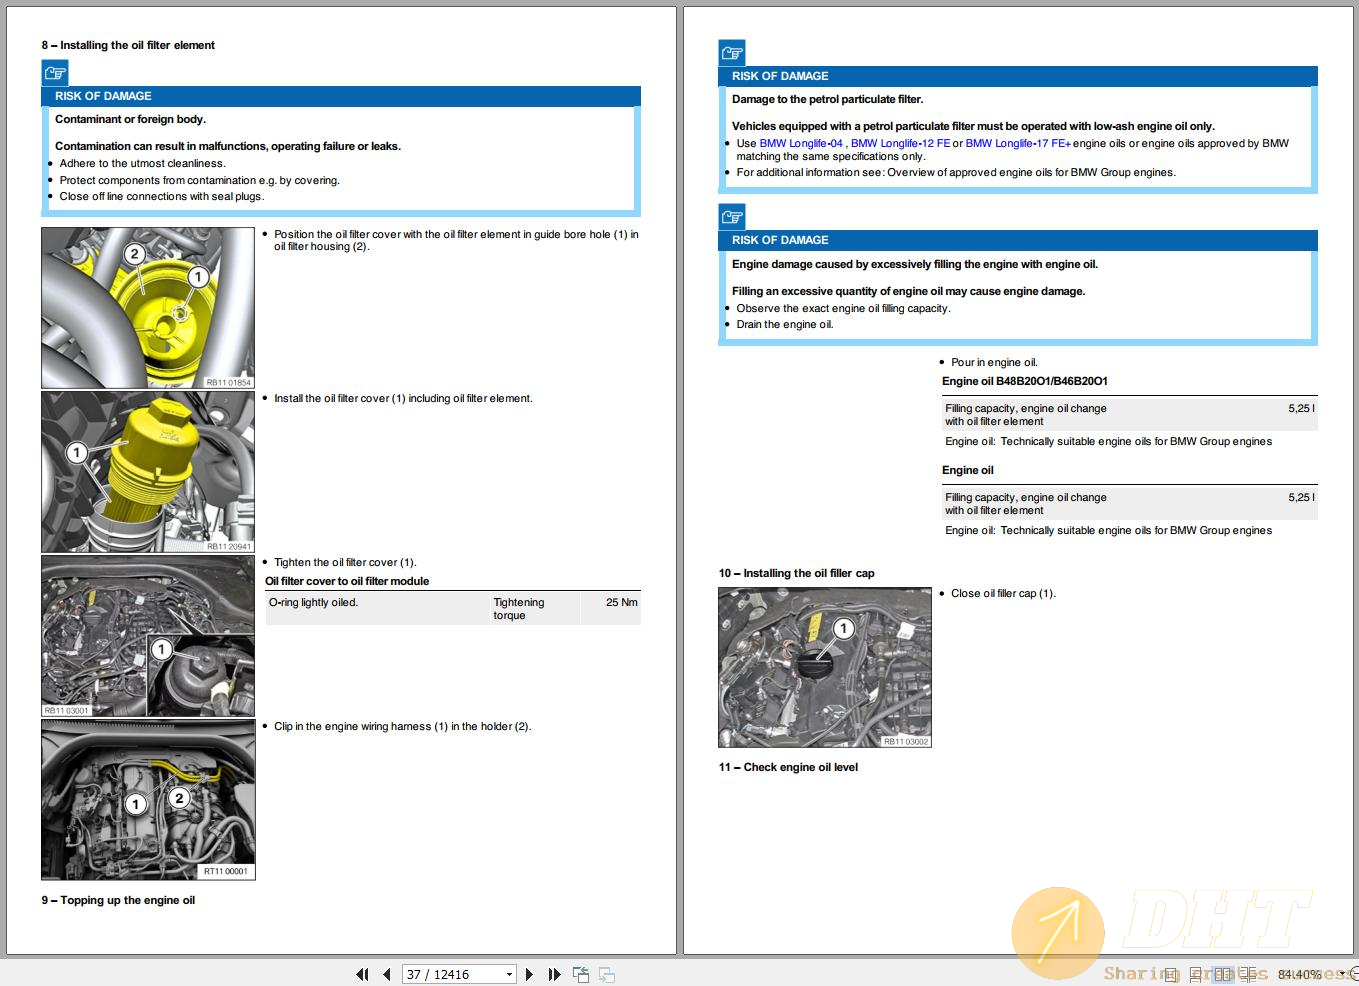Click the Damage to the petrol particulate filter line
1359x986 pixels.
(x=828, y=99)
